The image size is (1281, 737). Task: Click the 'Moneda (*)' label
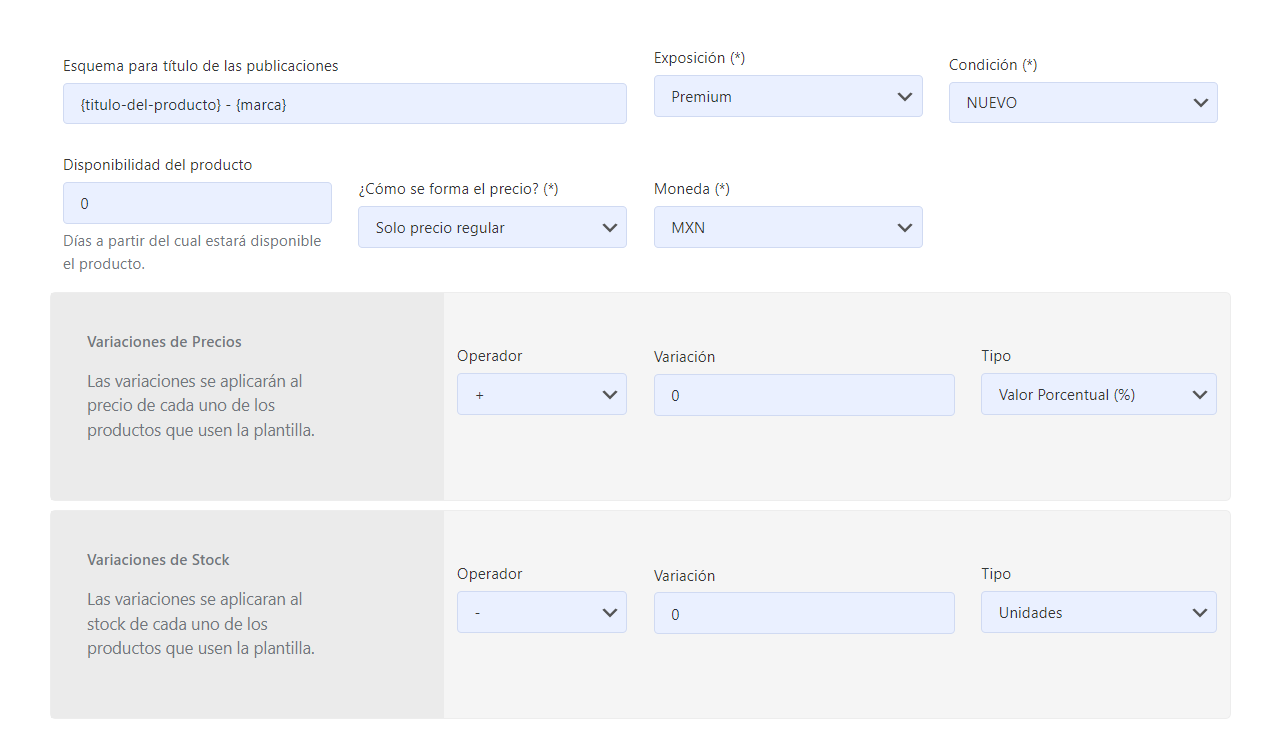coord(692,189)
